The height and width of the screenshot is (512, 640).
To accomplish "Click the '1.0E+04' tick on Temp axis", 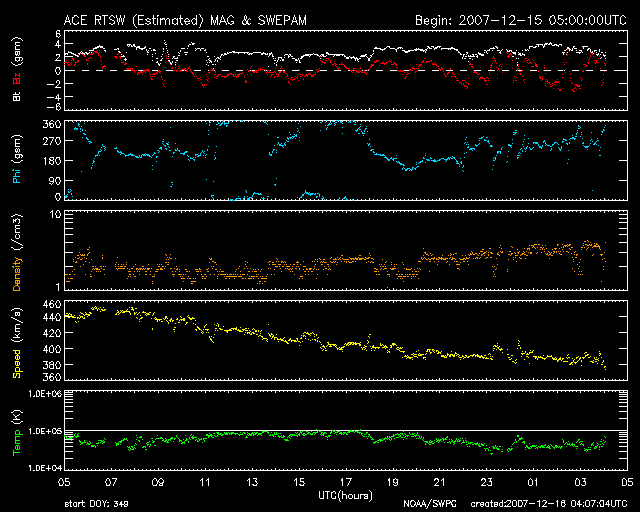I will point(45,468).
